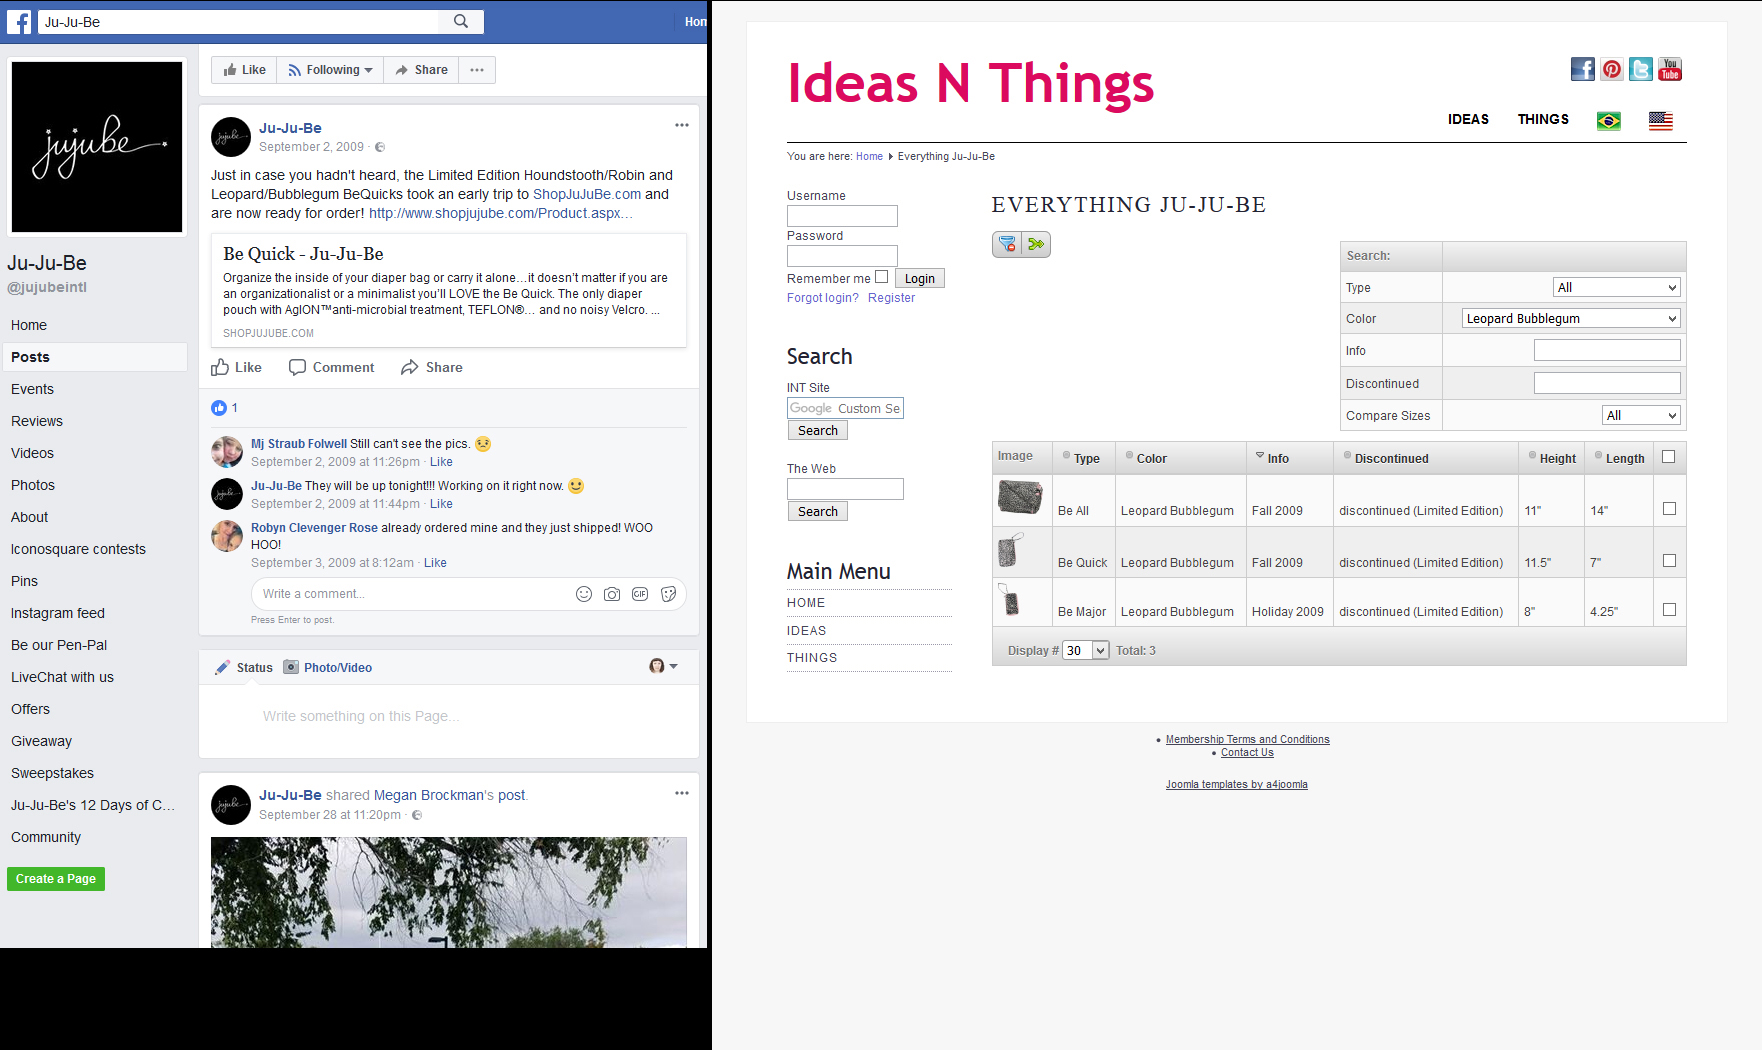
Task: Open the IDEAS top navigation item
Action: pyautogui.click(x=1468, y=119)
